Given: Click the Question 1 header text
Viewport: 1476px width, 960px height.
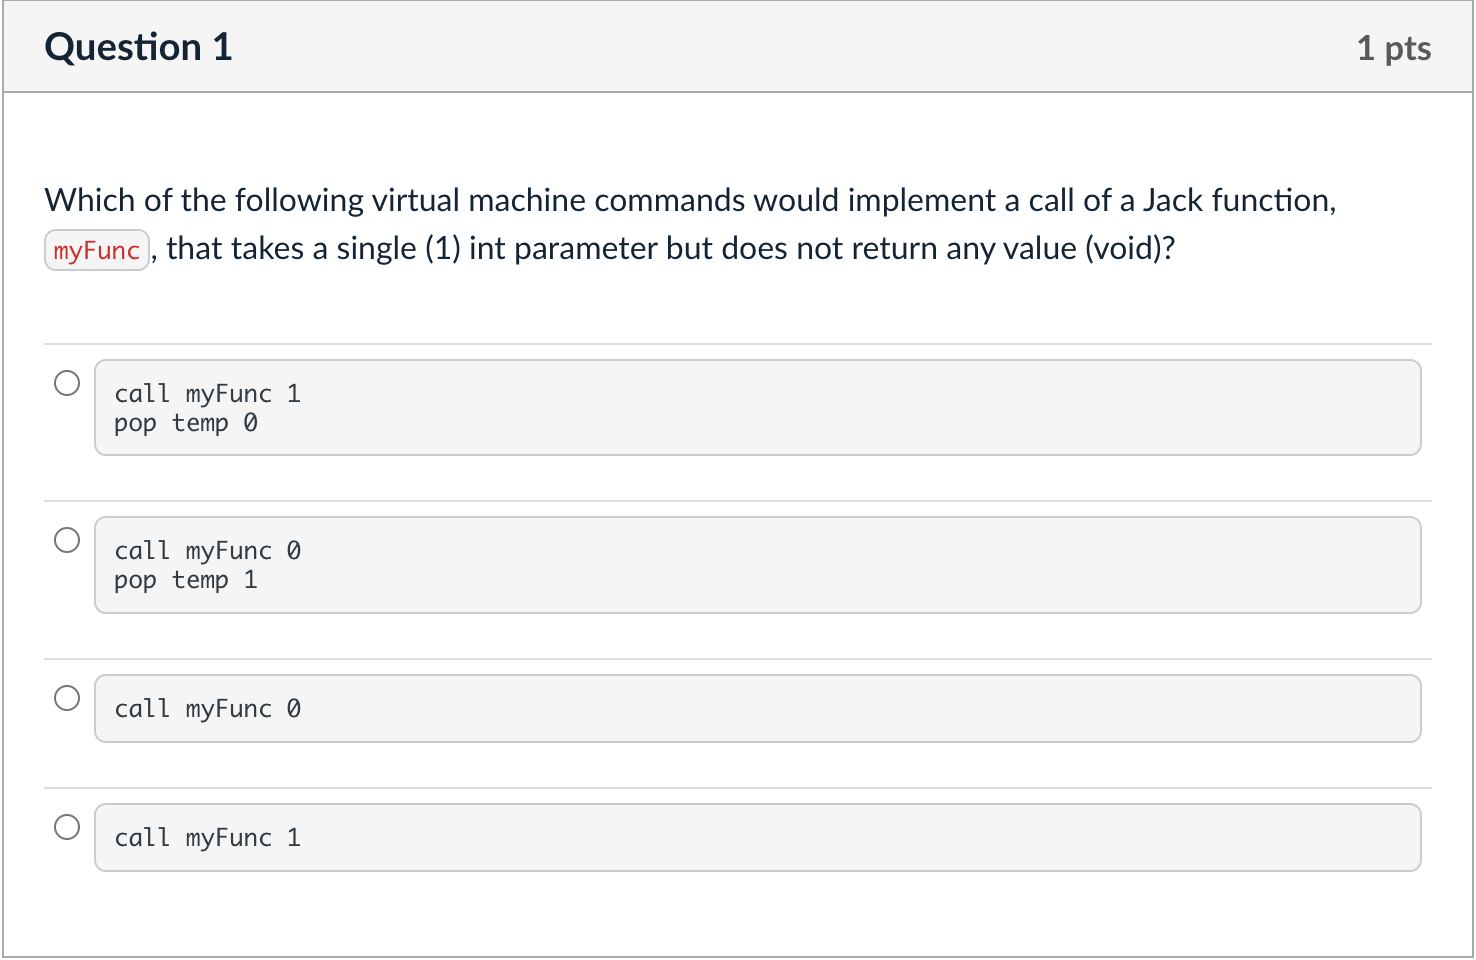Looking at the screenshot, I should pyautogui.click(x=138, y=46).
